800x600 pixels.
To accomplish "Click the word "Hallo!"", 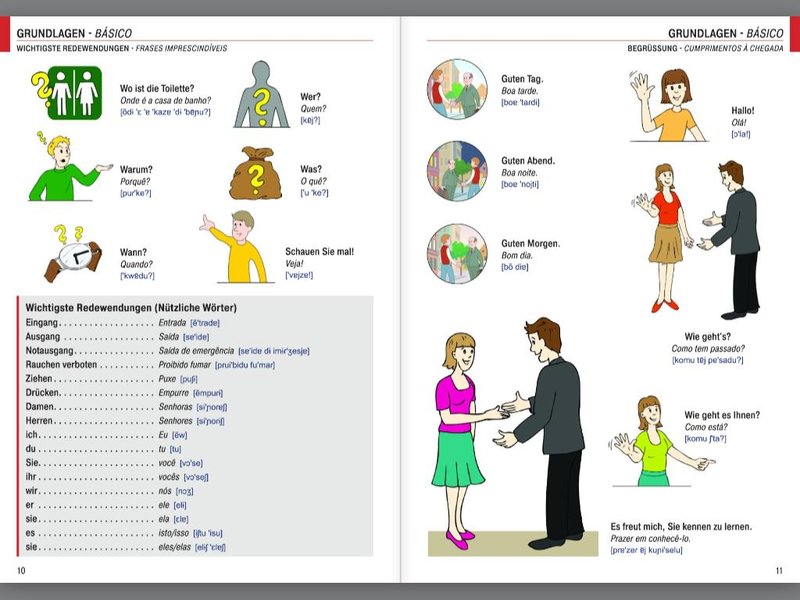I will (x=743, y=111).
